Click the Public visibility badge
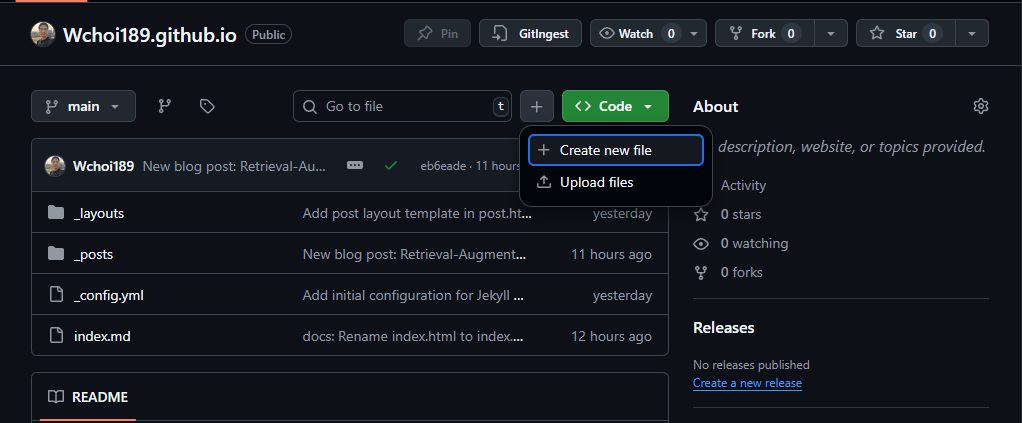 click(x=268, y=35)
